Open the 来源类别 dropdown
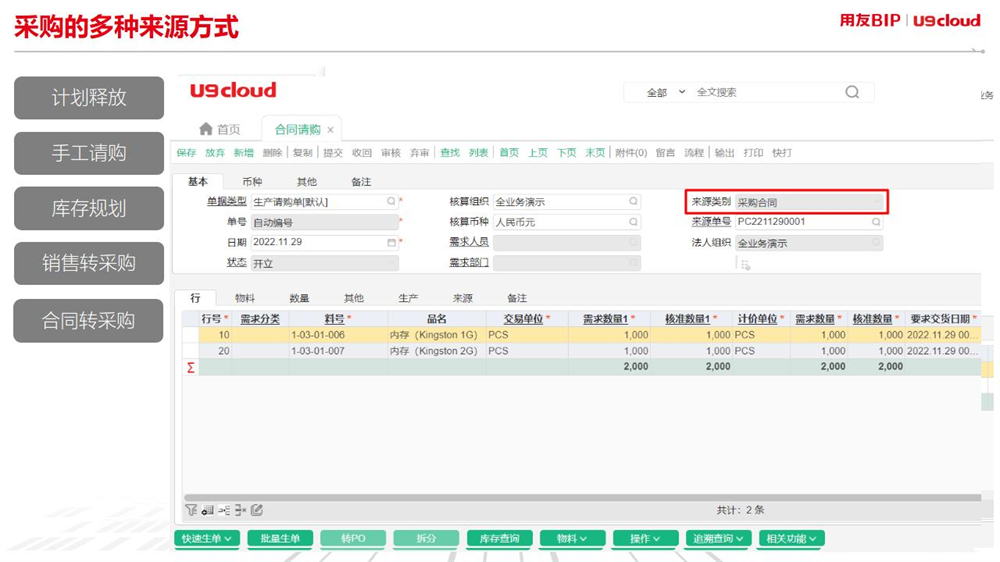Screen dimensions: 1000x562 tap(809, 202)
